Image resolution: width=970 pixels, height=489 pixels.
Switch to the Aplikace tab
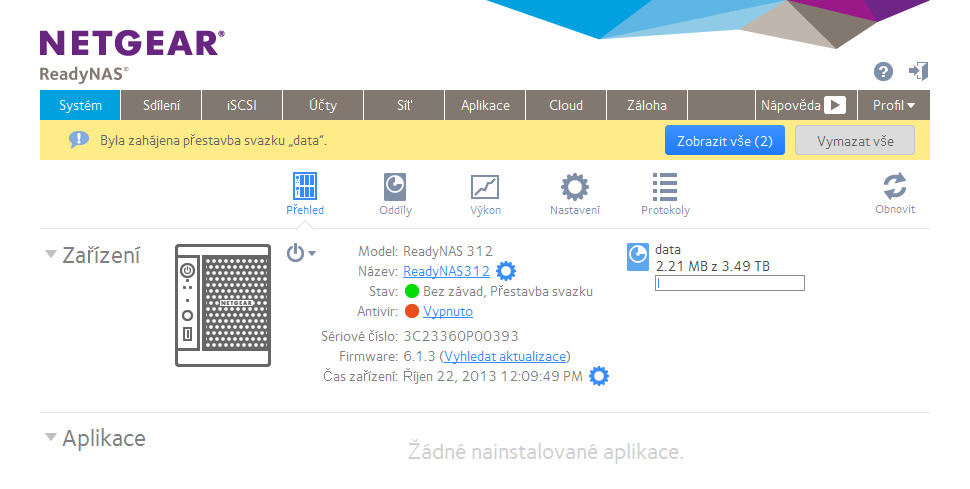point(485,105)
